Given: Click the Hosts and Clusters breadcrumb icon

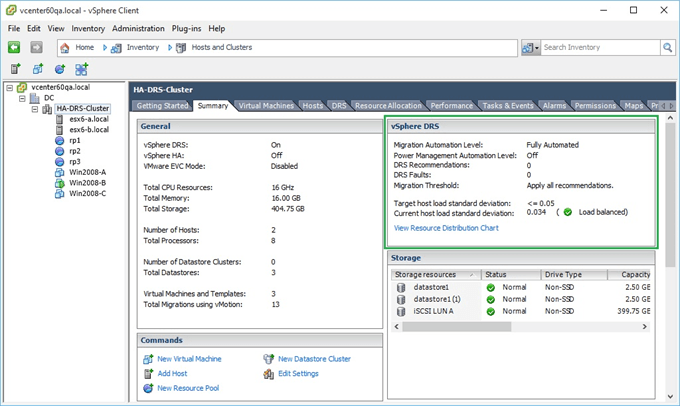Looking at the screenshot, I should coord(181,48).
